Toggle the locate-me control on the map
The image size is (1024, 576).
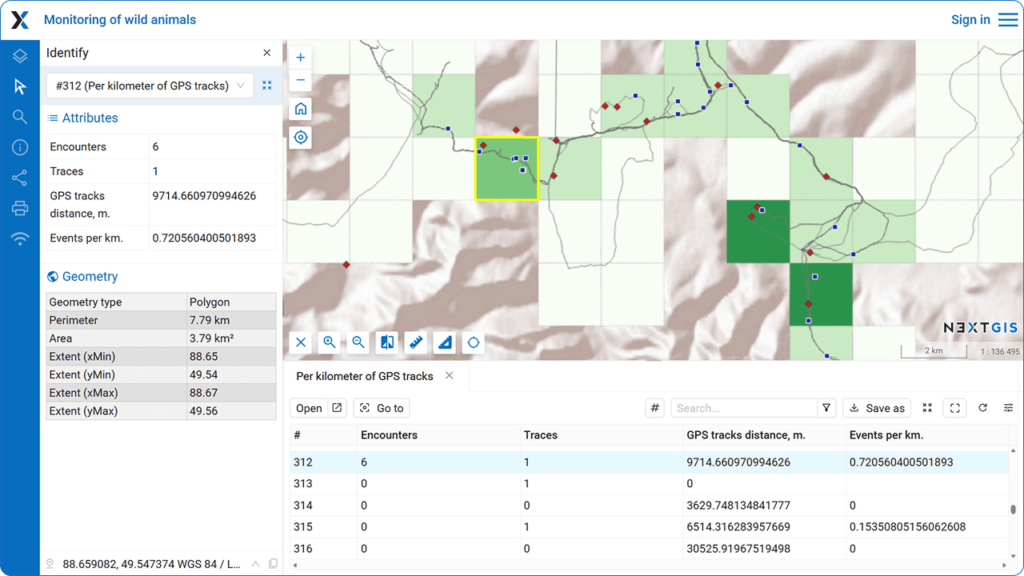(x=300, y=137)
